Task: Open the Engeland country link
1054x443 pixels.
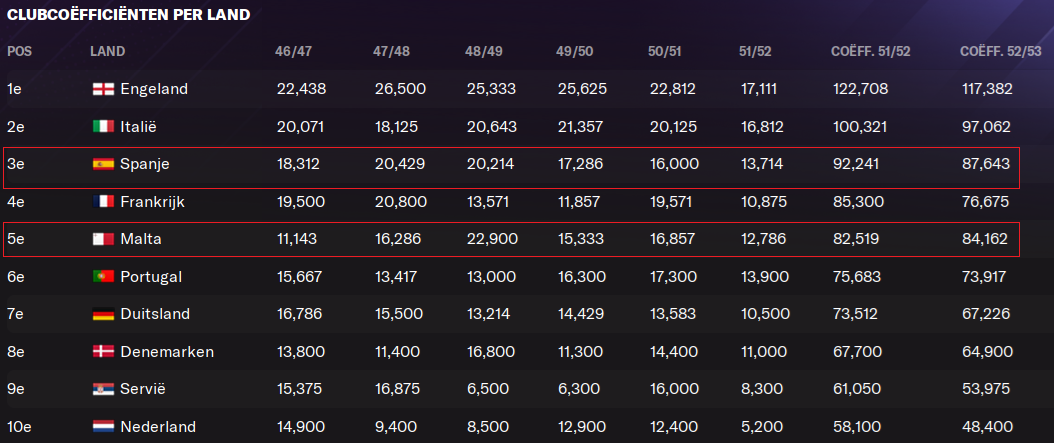Action: 154,89
